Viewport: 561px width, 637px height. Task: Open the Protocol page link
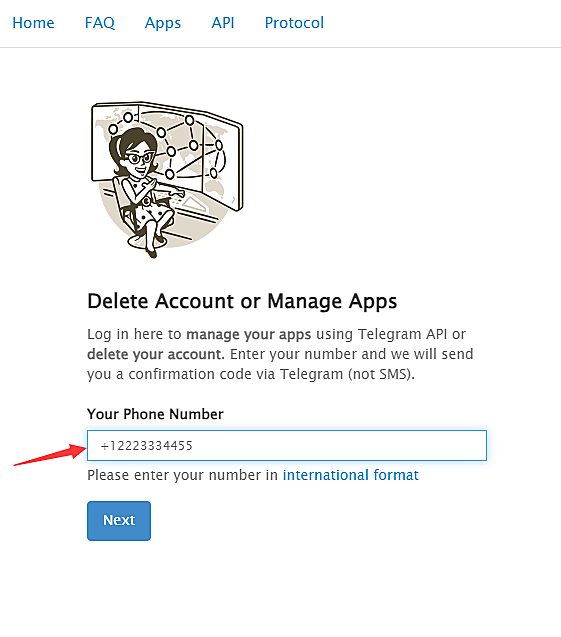click(294, 23)
